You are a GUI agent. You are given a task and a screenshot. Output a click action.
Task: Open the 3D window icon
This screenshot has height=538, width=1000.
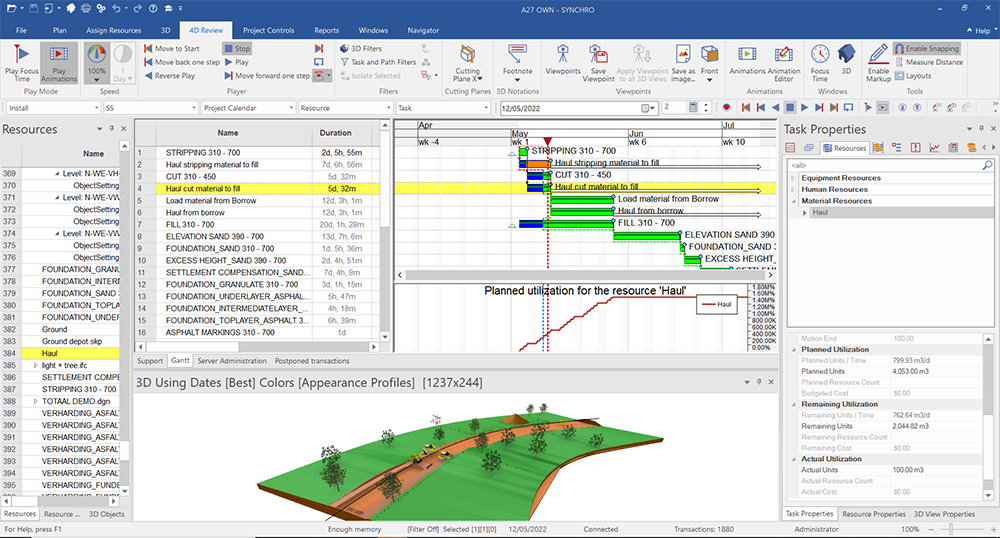[846, 59]
